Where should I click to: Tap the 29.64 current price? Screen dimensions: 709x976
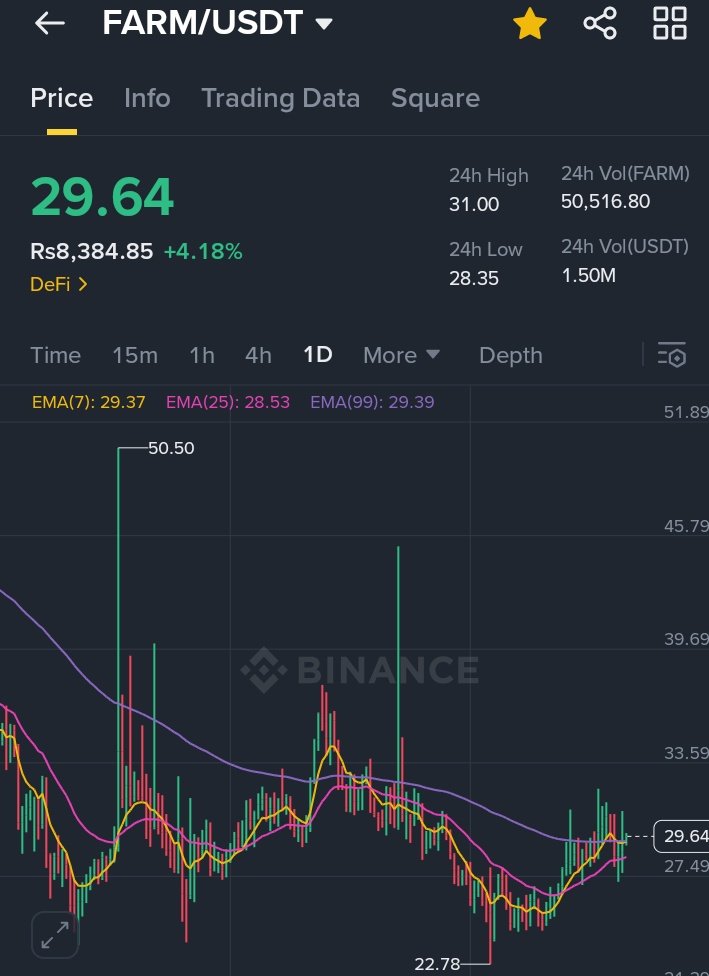coord(102,197)
